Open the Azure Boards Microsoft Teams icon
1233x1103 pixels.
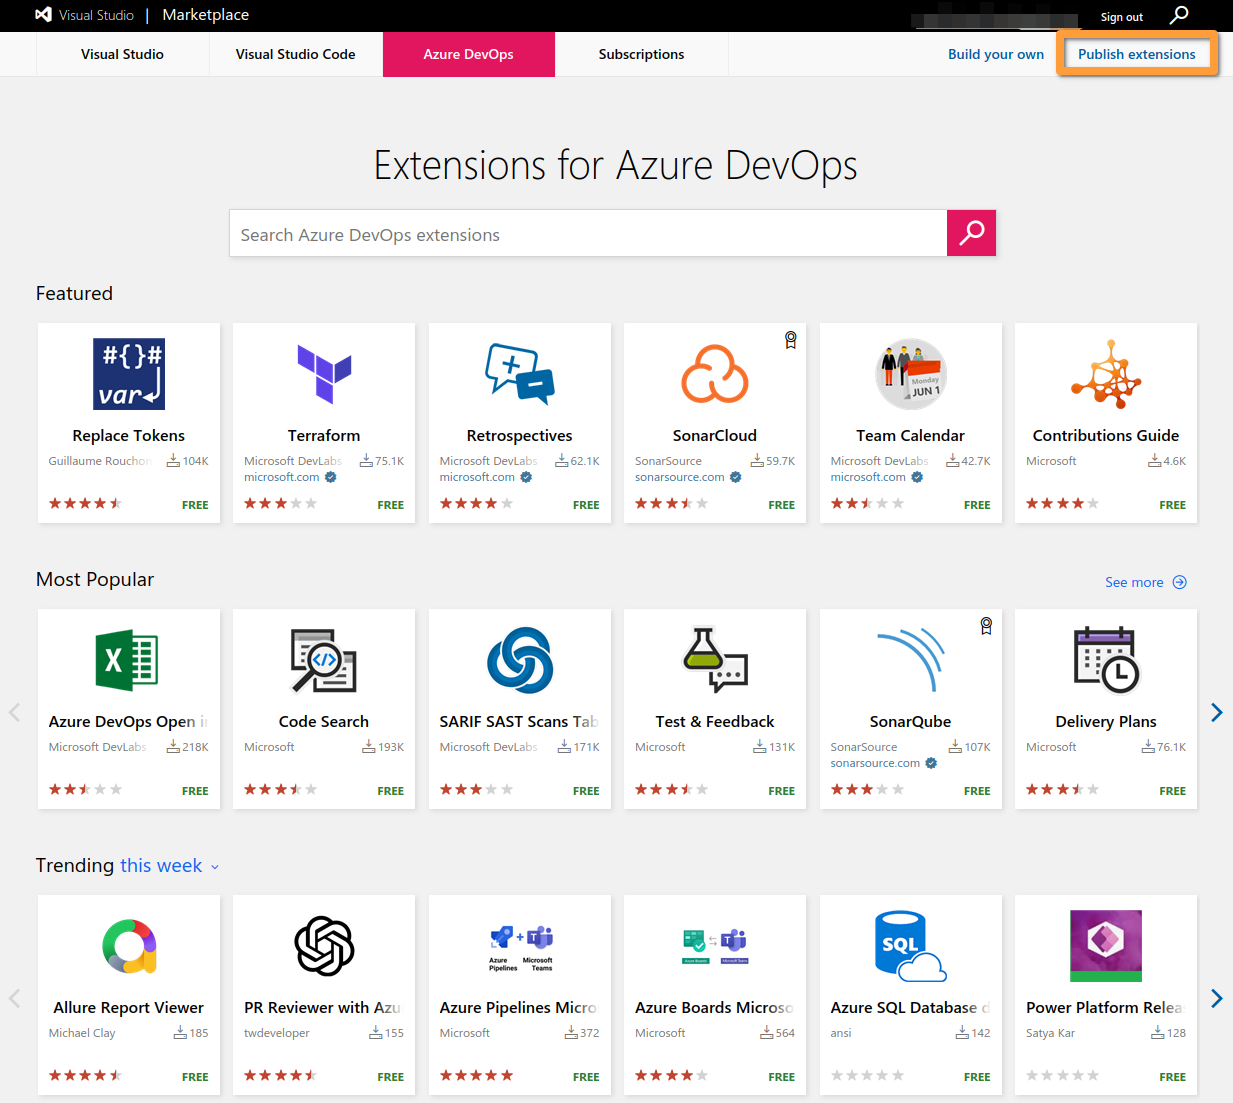(715, 946)
